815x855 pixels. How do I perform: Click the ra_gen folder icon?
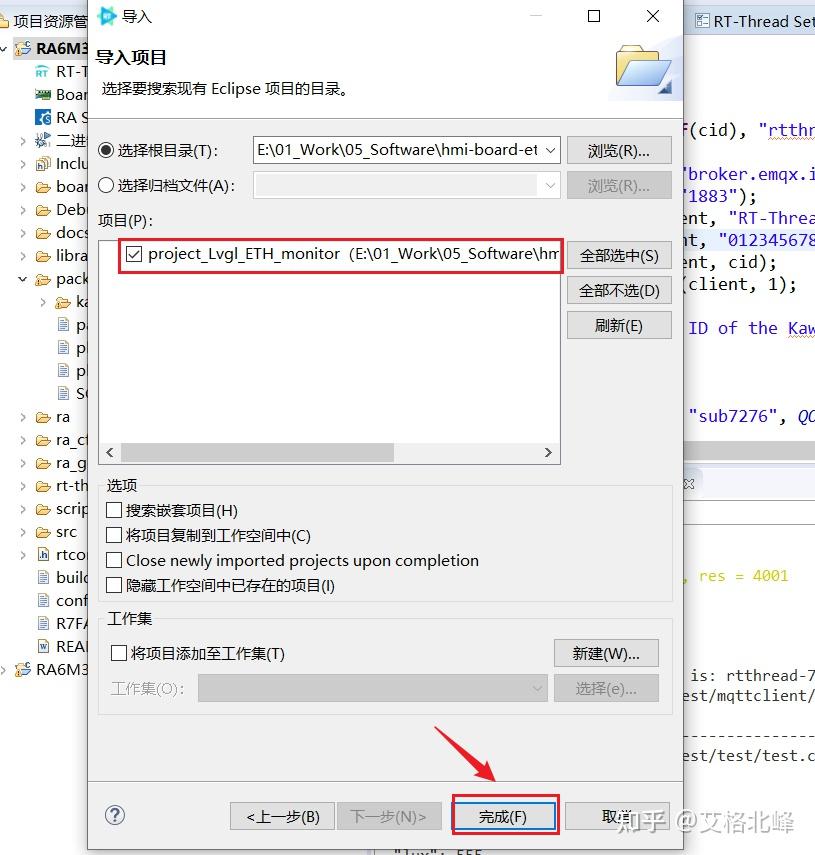pos(43,463)
